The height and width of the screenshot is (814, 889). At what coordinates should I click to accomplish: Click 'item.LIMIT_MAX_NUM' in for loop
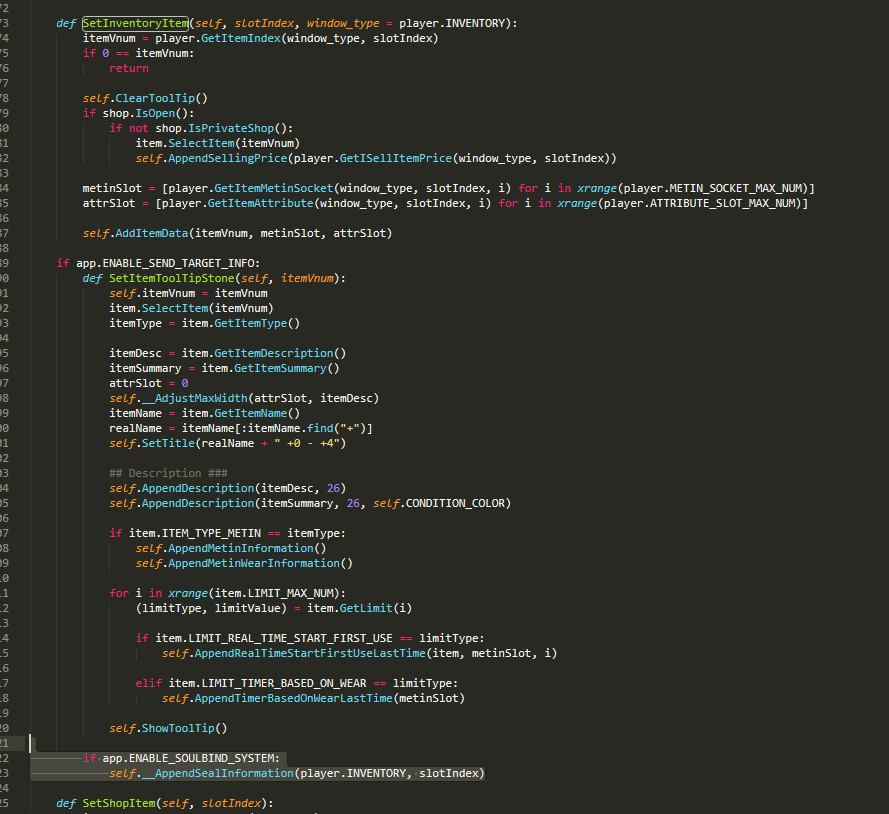coord(274,593)
